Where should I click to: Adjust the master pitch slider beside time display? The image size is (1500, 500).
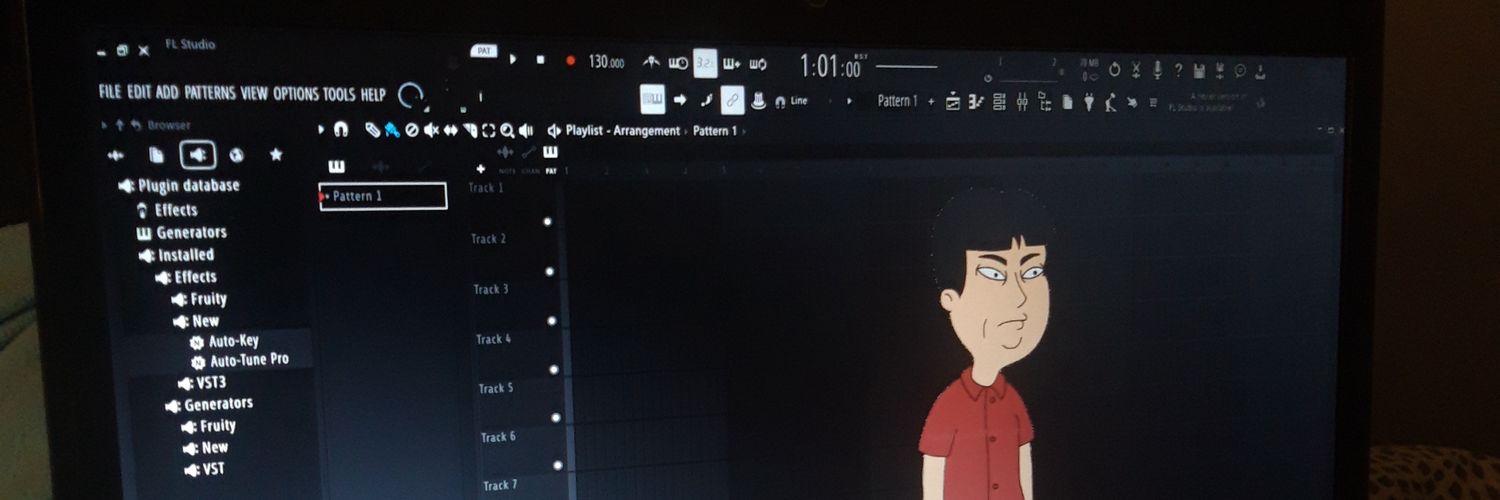(906, 67)
